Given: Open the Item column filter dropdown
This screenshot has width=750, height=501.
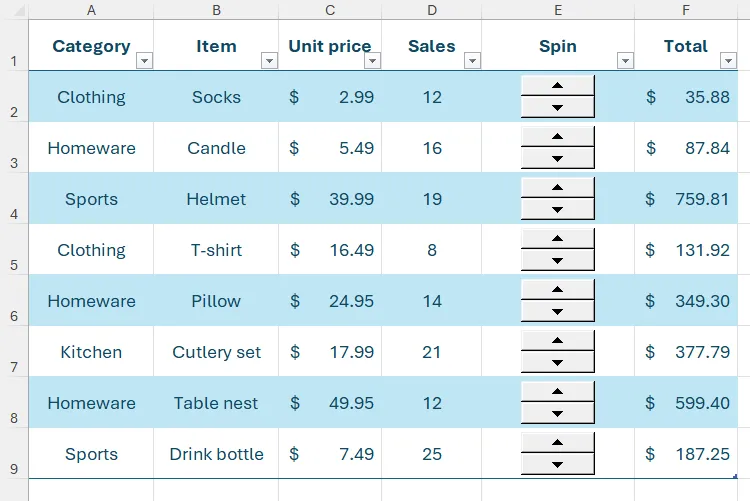Looking at the screenshot, I should click(269, 61).
